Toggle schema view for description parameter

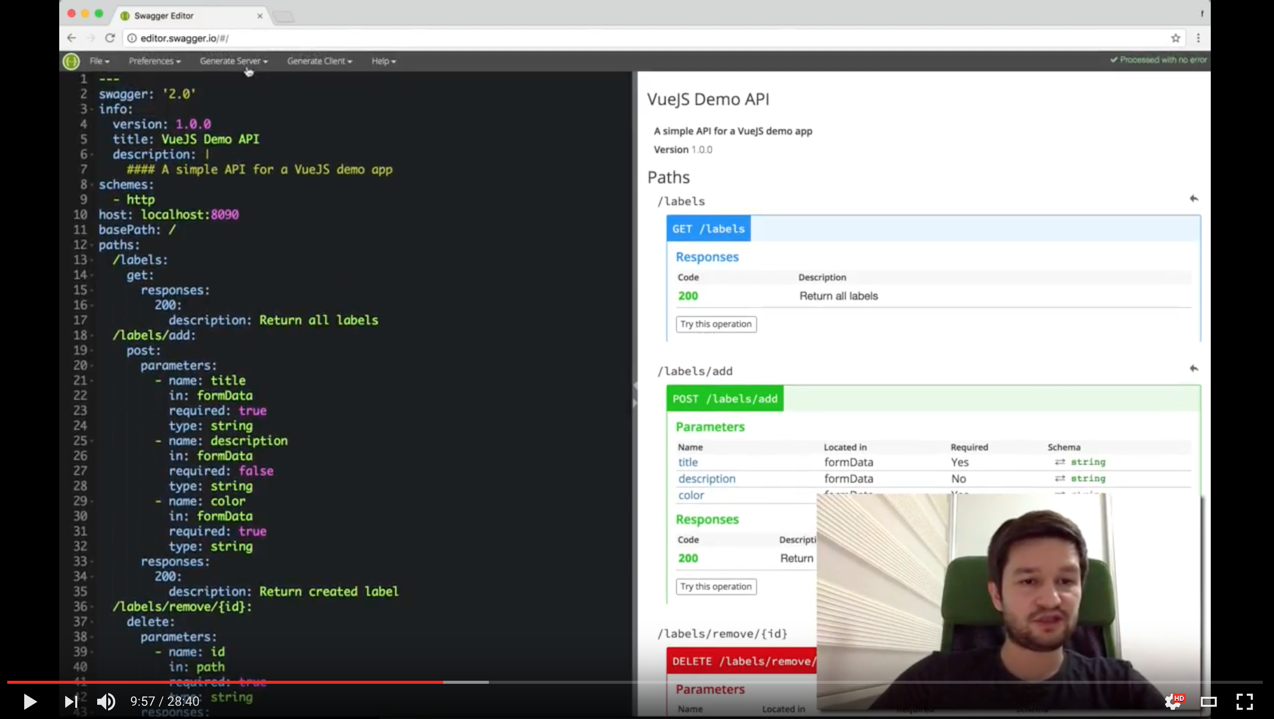coord(1060,479)
